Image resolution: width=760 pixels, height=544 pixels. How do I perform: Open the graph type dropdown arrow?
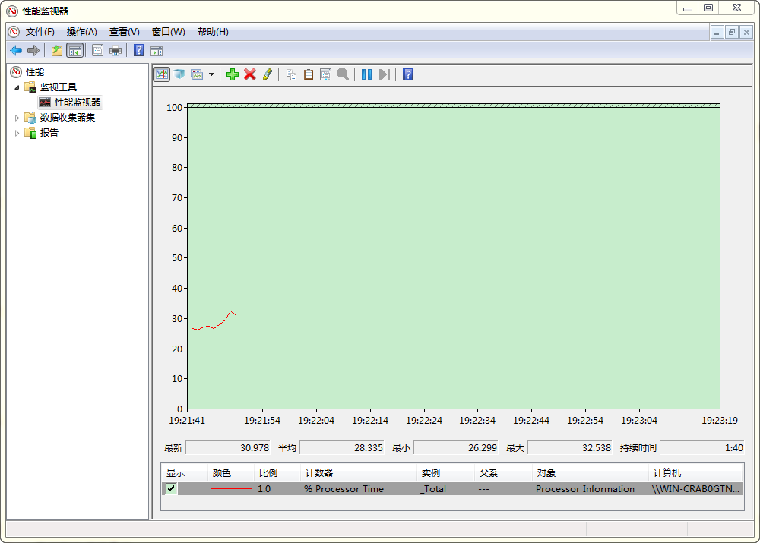[x=211, y=75]
